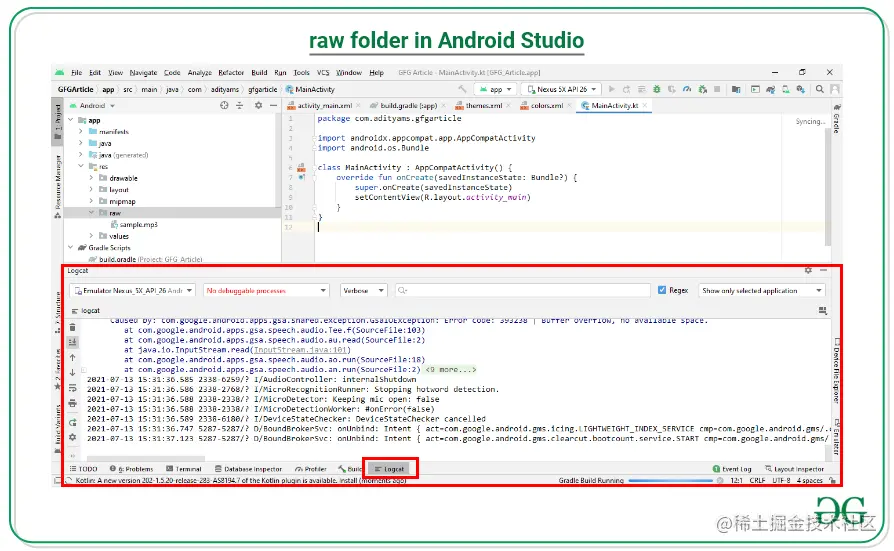Click the Clear logcat trash icon

pyautogui.click(x=72, y=327)
